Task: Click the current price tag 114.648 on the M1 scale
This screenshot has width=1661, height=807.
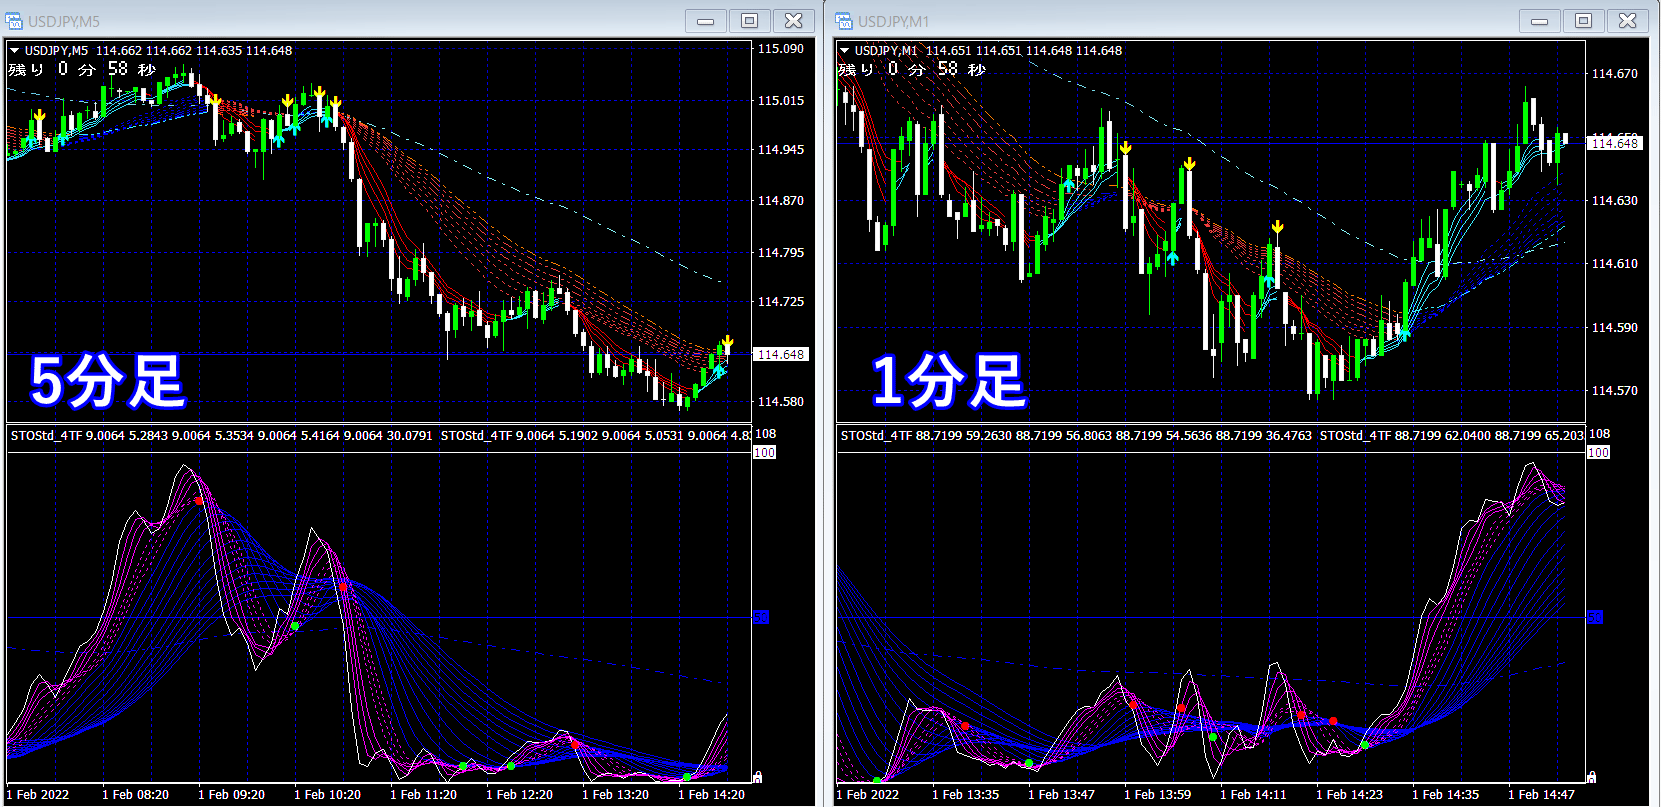Action: [1614, 143]
